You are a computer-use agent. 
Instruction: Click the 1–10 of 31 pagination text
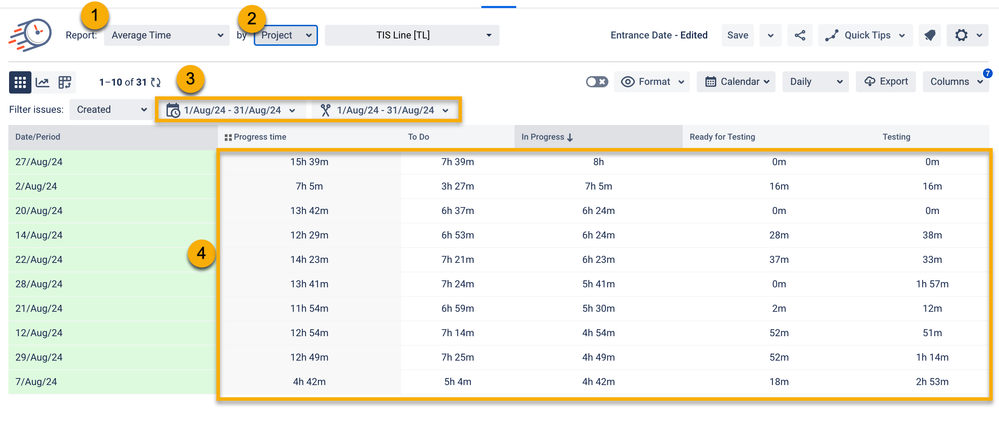coord(123,82)
